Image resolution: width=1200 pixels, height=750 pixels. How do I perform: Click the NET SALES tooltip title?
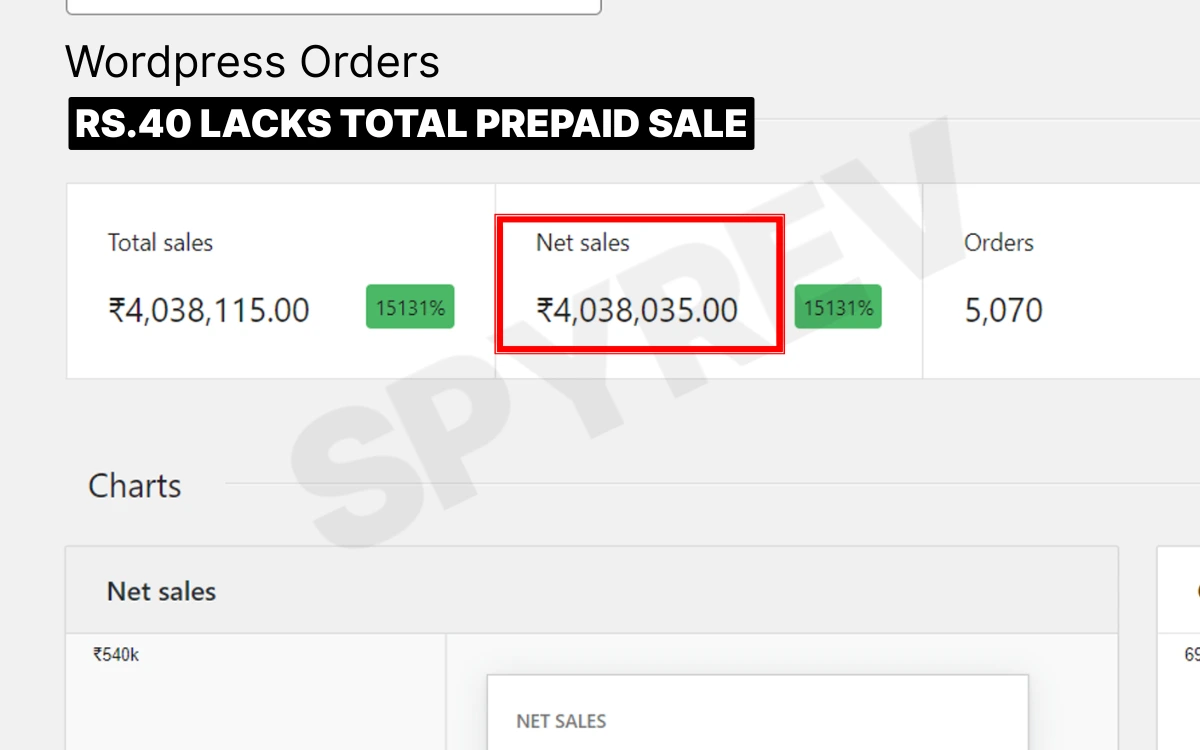(561, 721)
